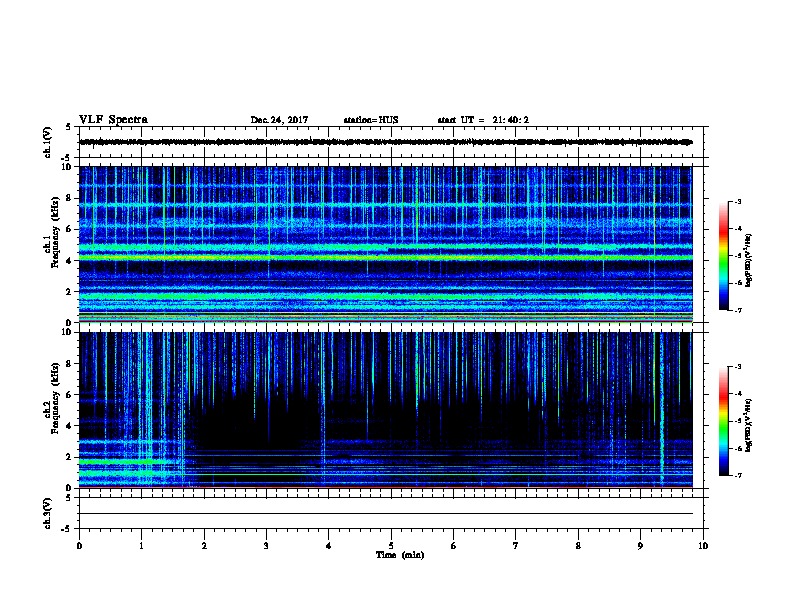Click the ch.2 color scale log(PSD) unit label
Screen dimensions: 792x612
click(x=748, y=425)
